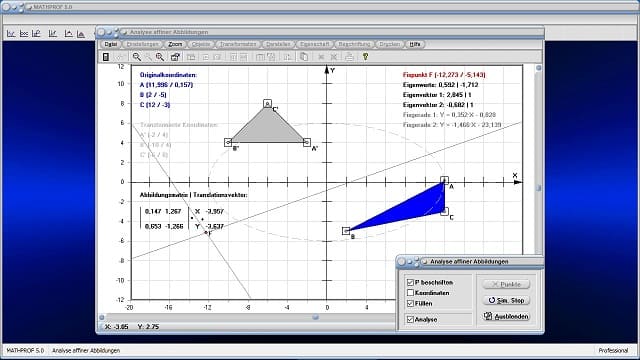The width and height of the screenshot is (640, 360).
Task: Click the 'Fixpunkt F' red text
Action: 444,75
